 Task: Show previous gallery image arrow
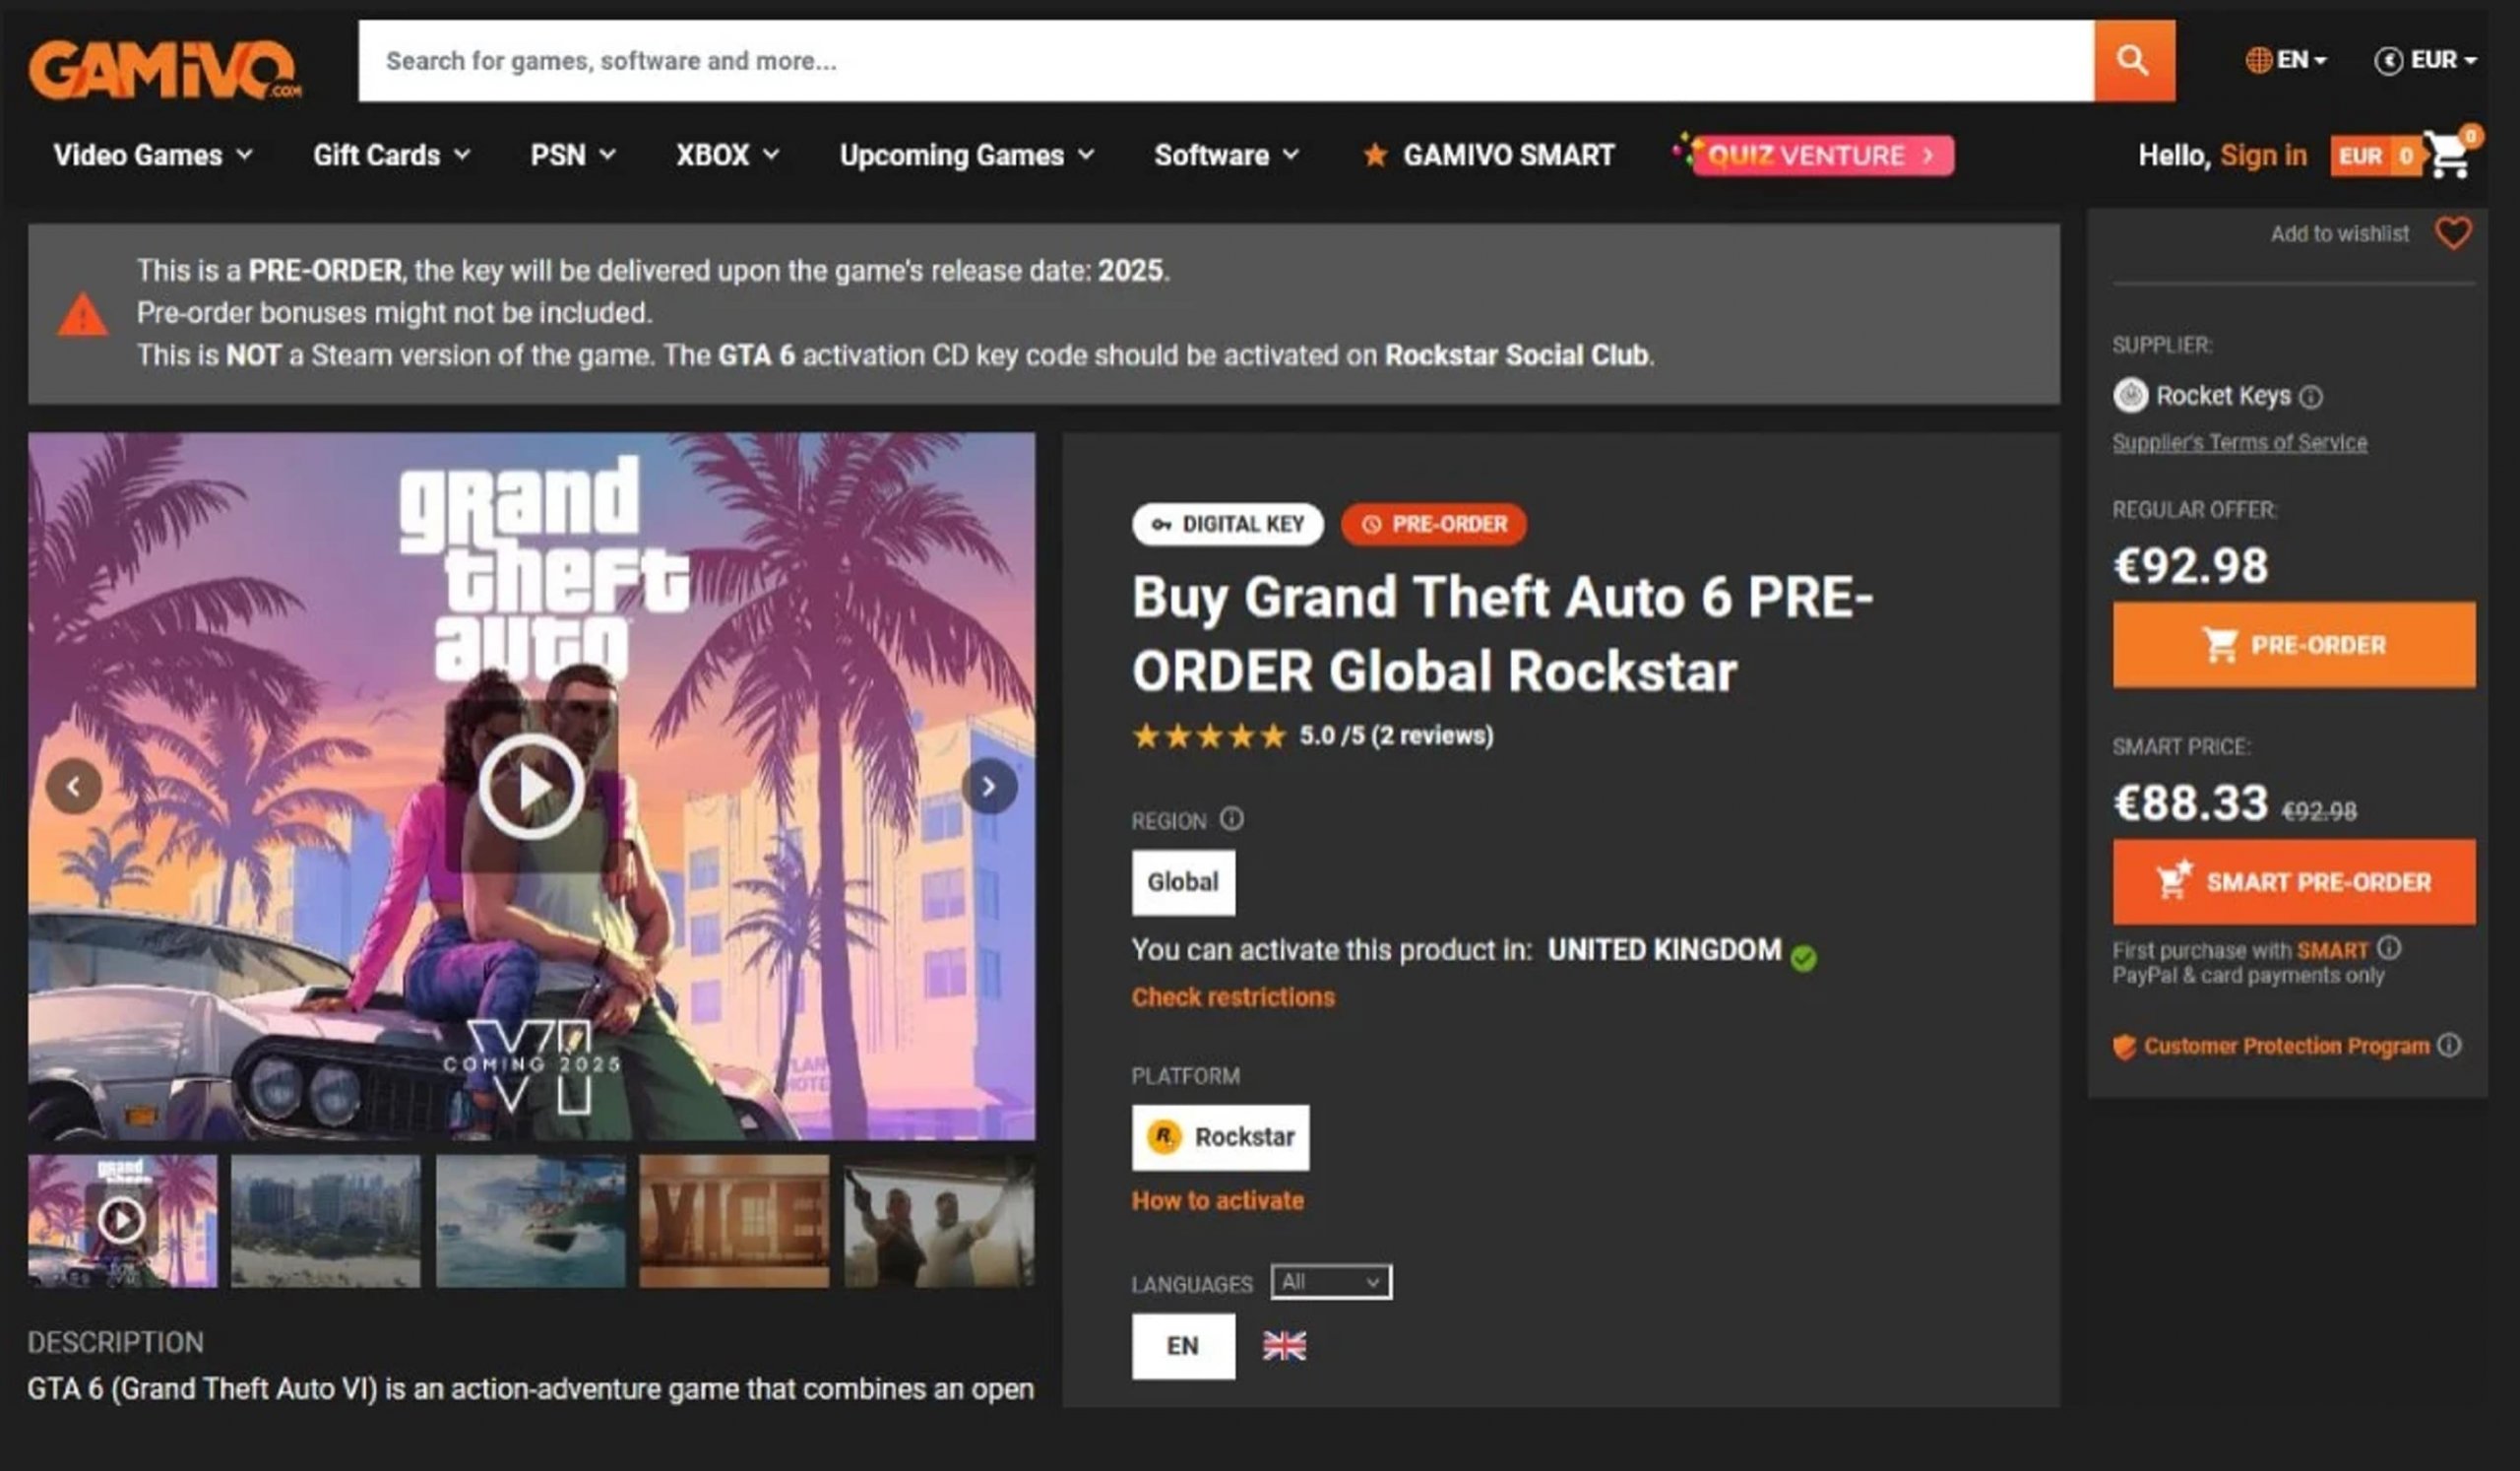pos(73,787)
